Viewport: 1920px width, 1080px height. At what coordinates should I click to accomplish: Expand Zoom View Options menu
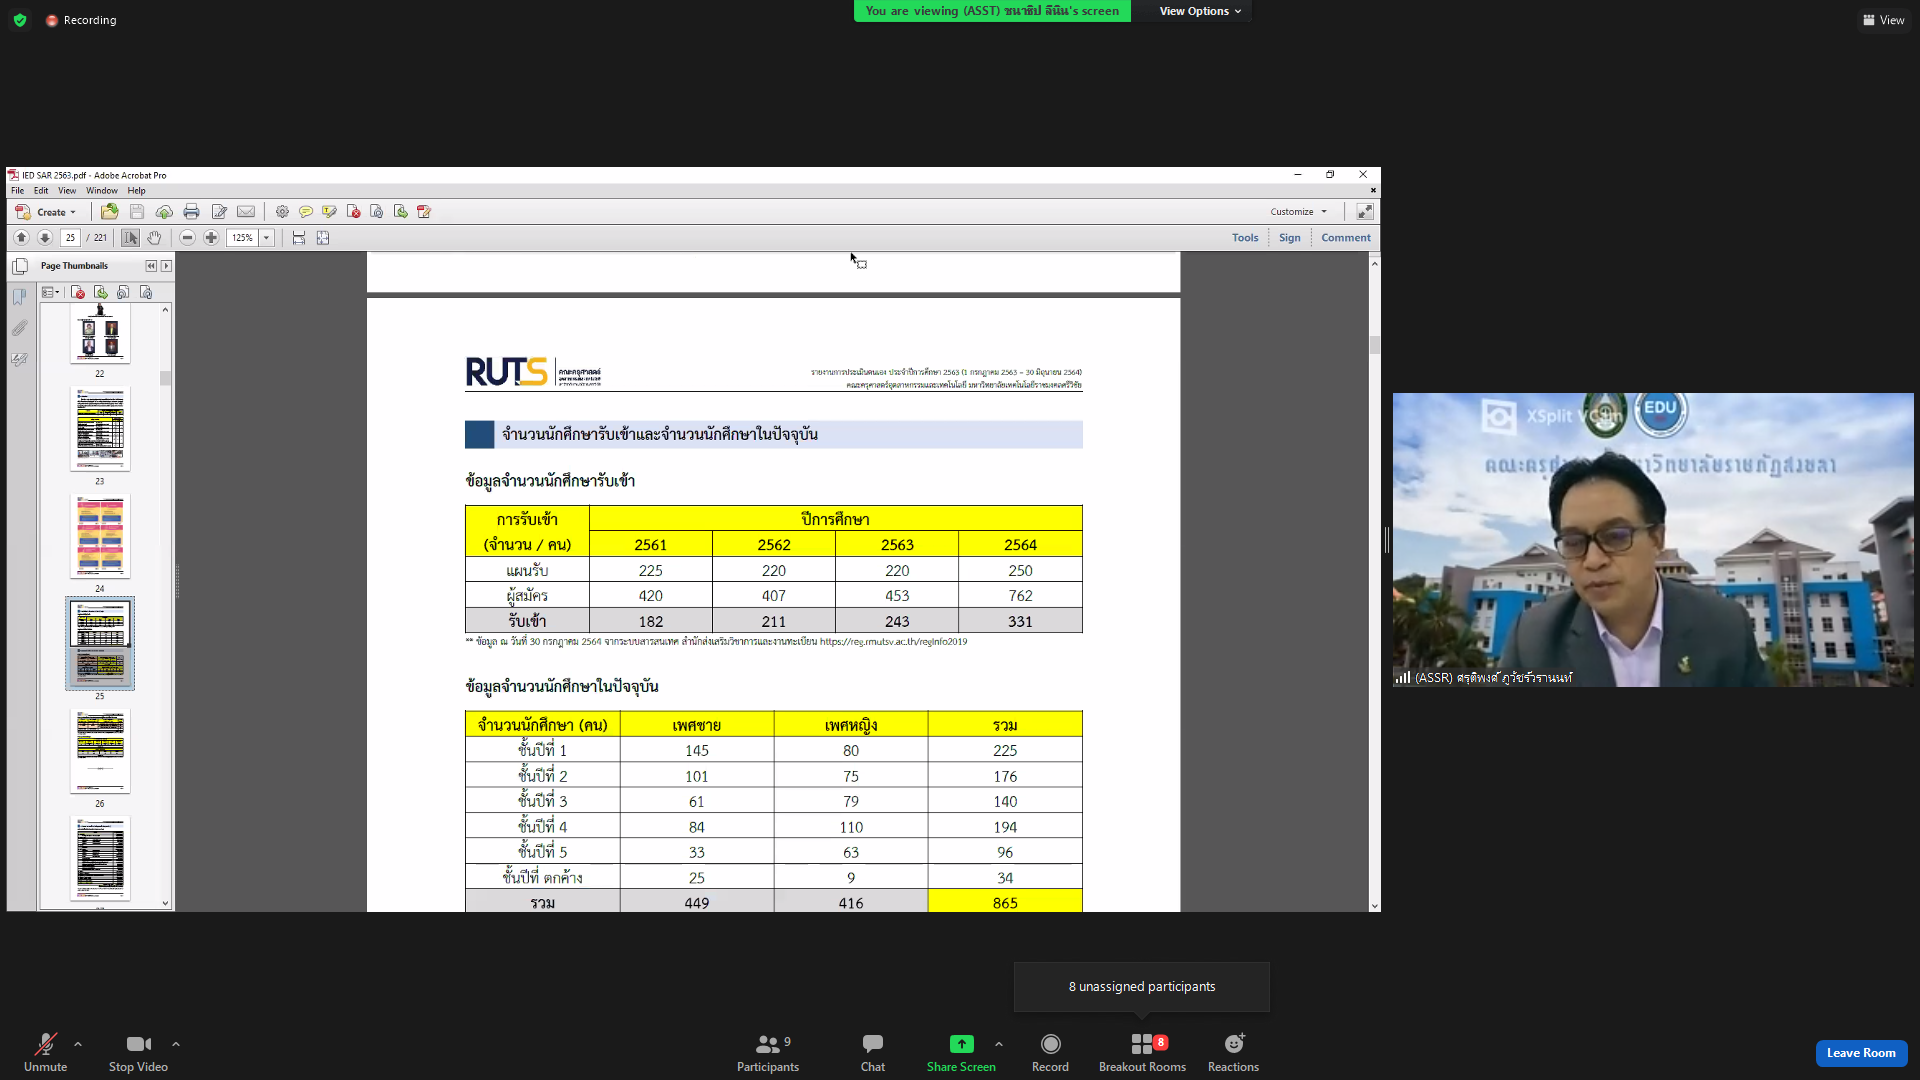click(1199, 11)
